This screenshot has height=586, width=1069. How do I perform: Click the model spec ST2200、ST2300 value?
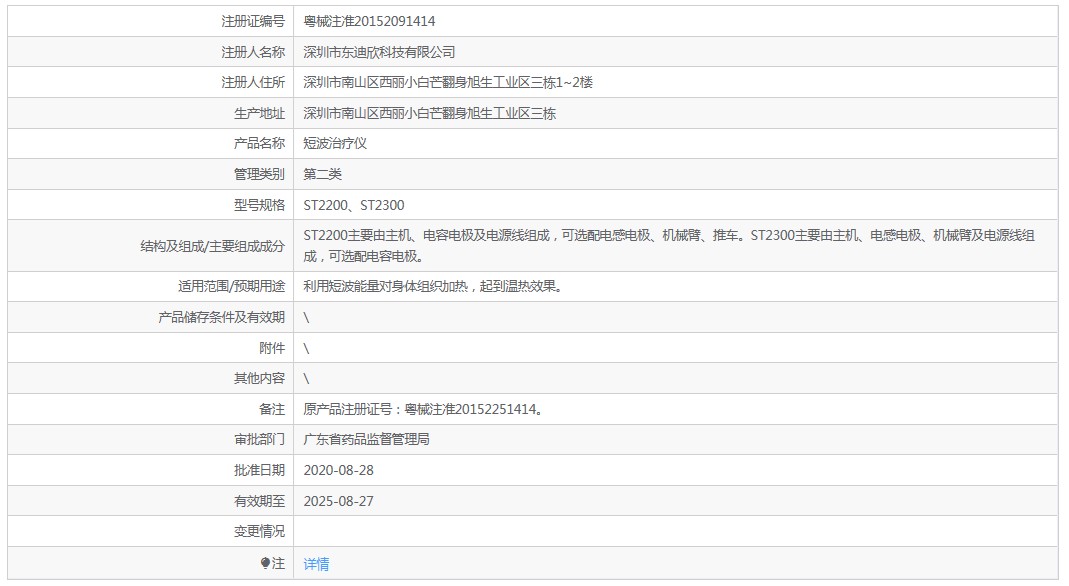pos(354,205)
